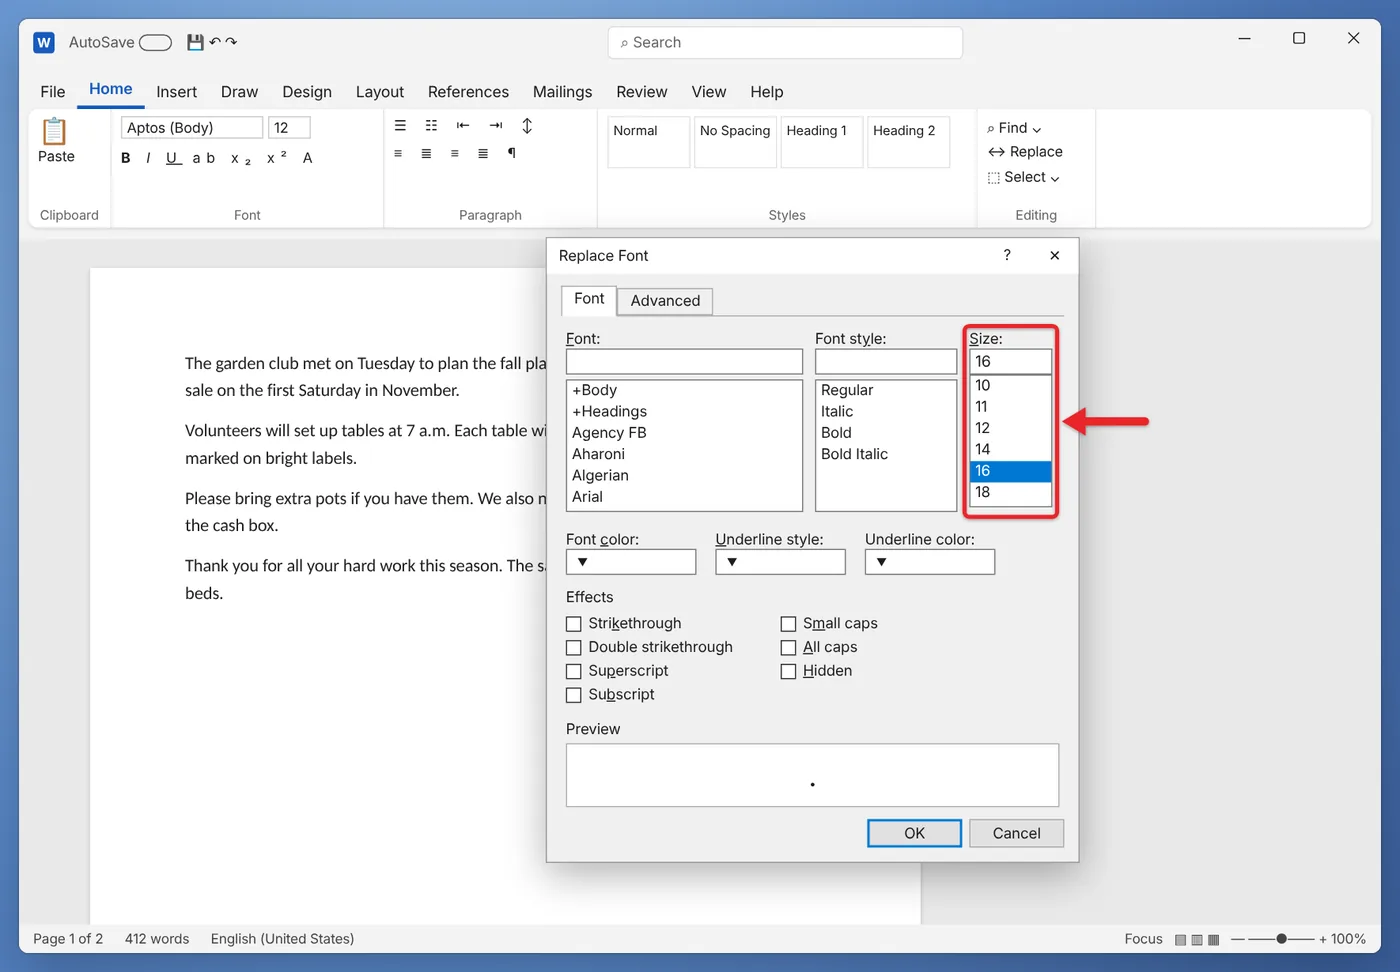Open bullet list icon in Paragraph group
This screenshot has height=972, width=1400.
[400, 125]
